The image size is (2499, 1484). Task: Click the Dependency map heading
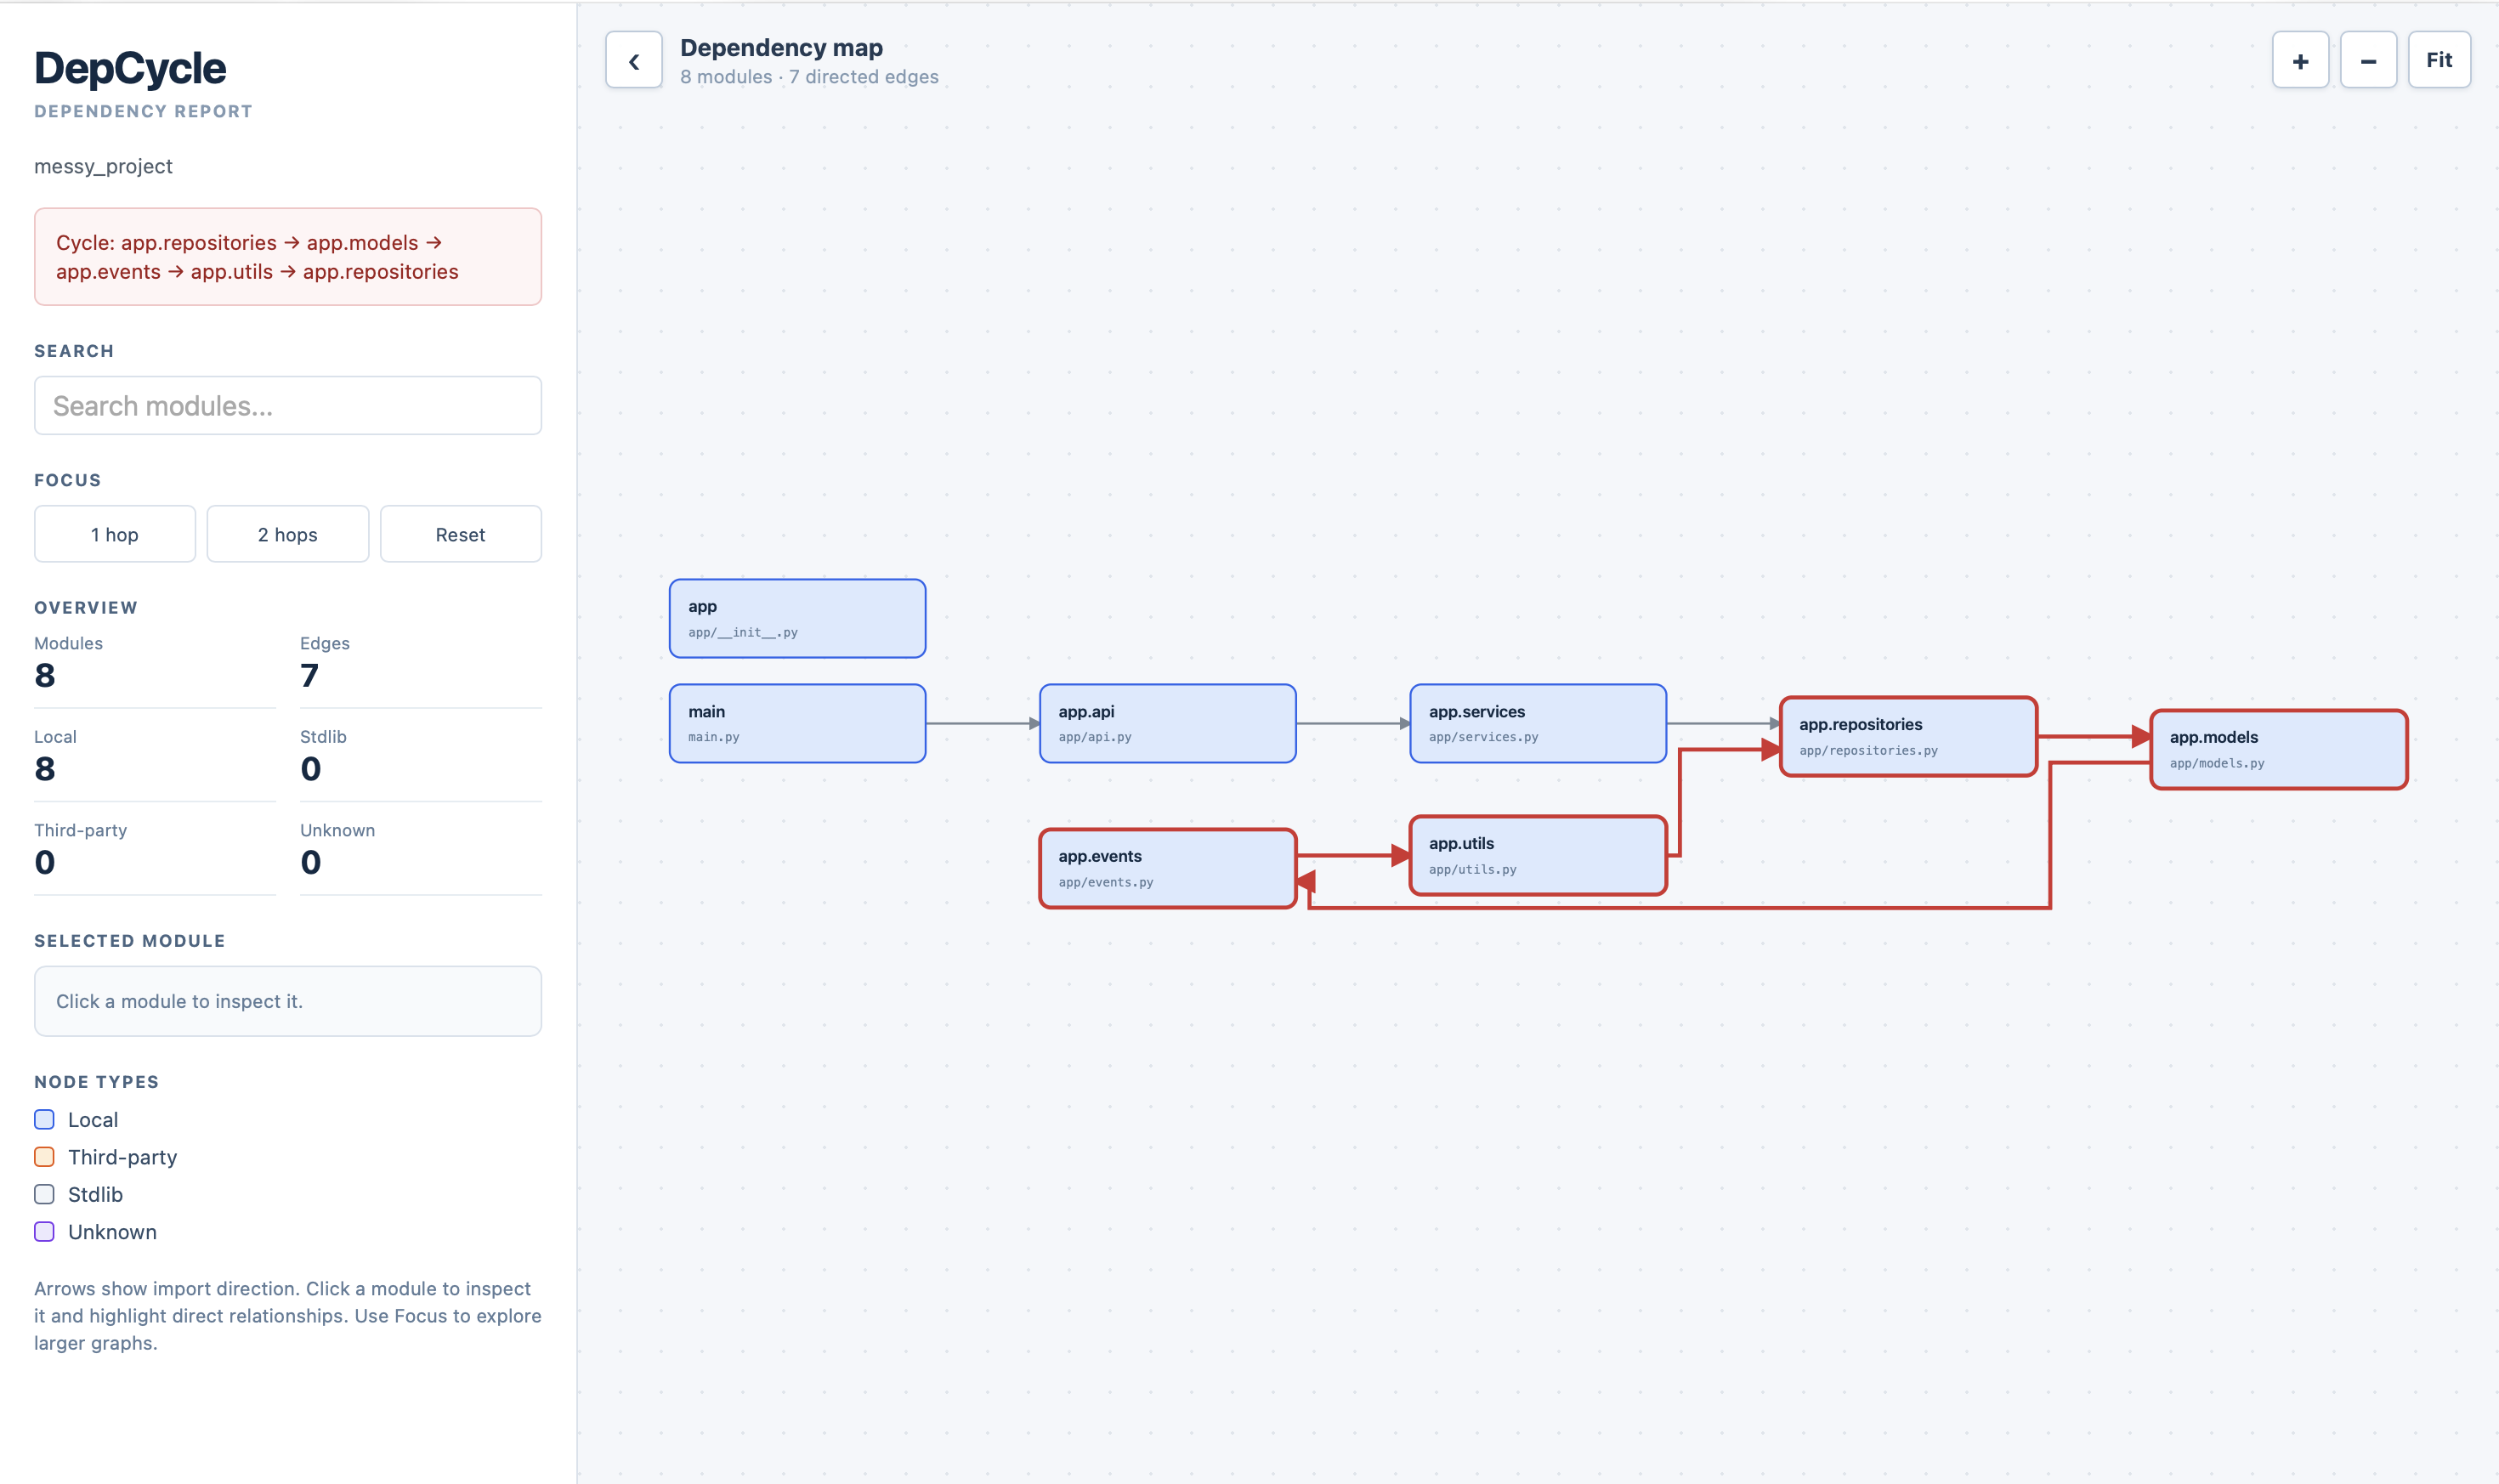(x=781, y=47)
